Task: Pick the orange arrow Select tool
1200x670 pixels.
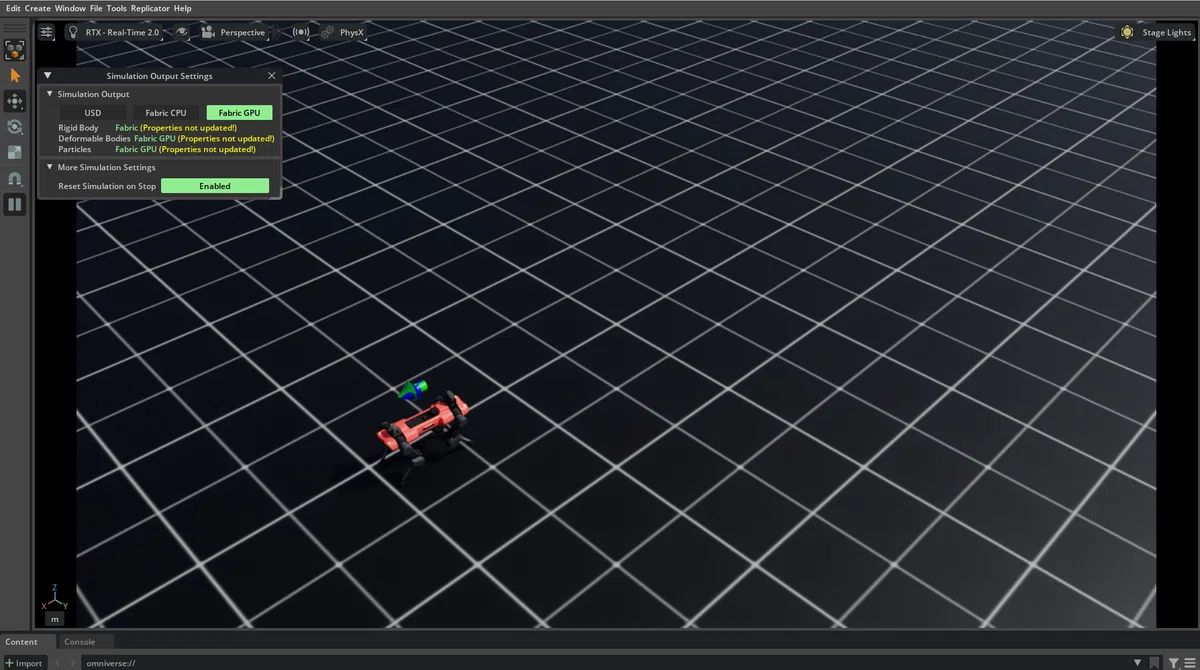Action: (14, 75)
